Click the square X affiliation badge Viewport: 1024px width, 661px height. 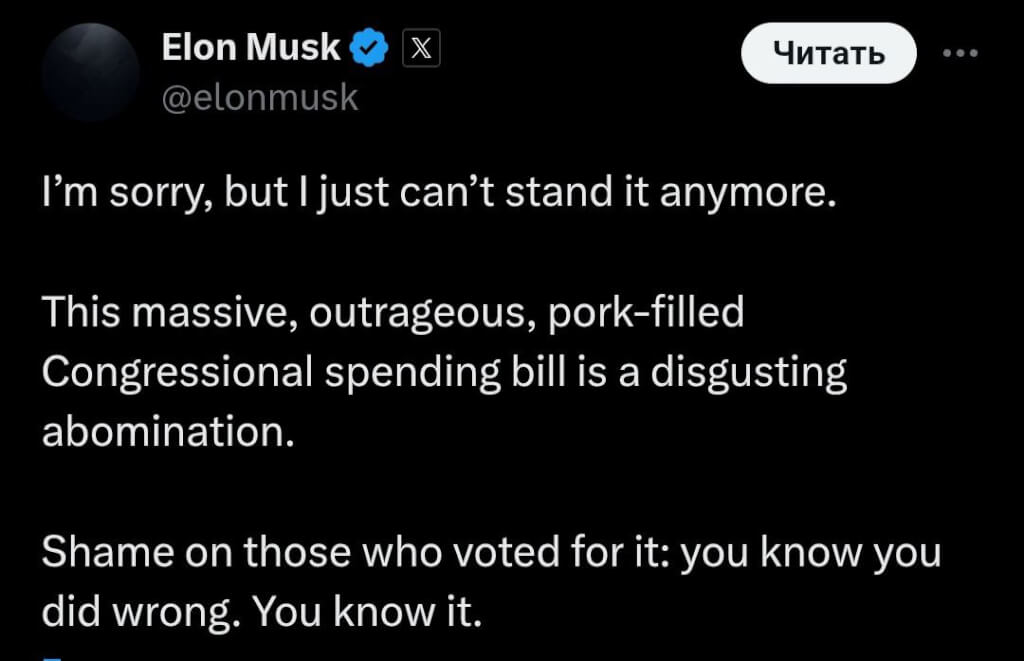click(421, 48)
